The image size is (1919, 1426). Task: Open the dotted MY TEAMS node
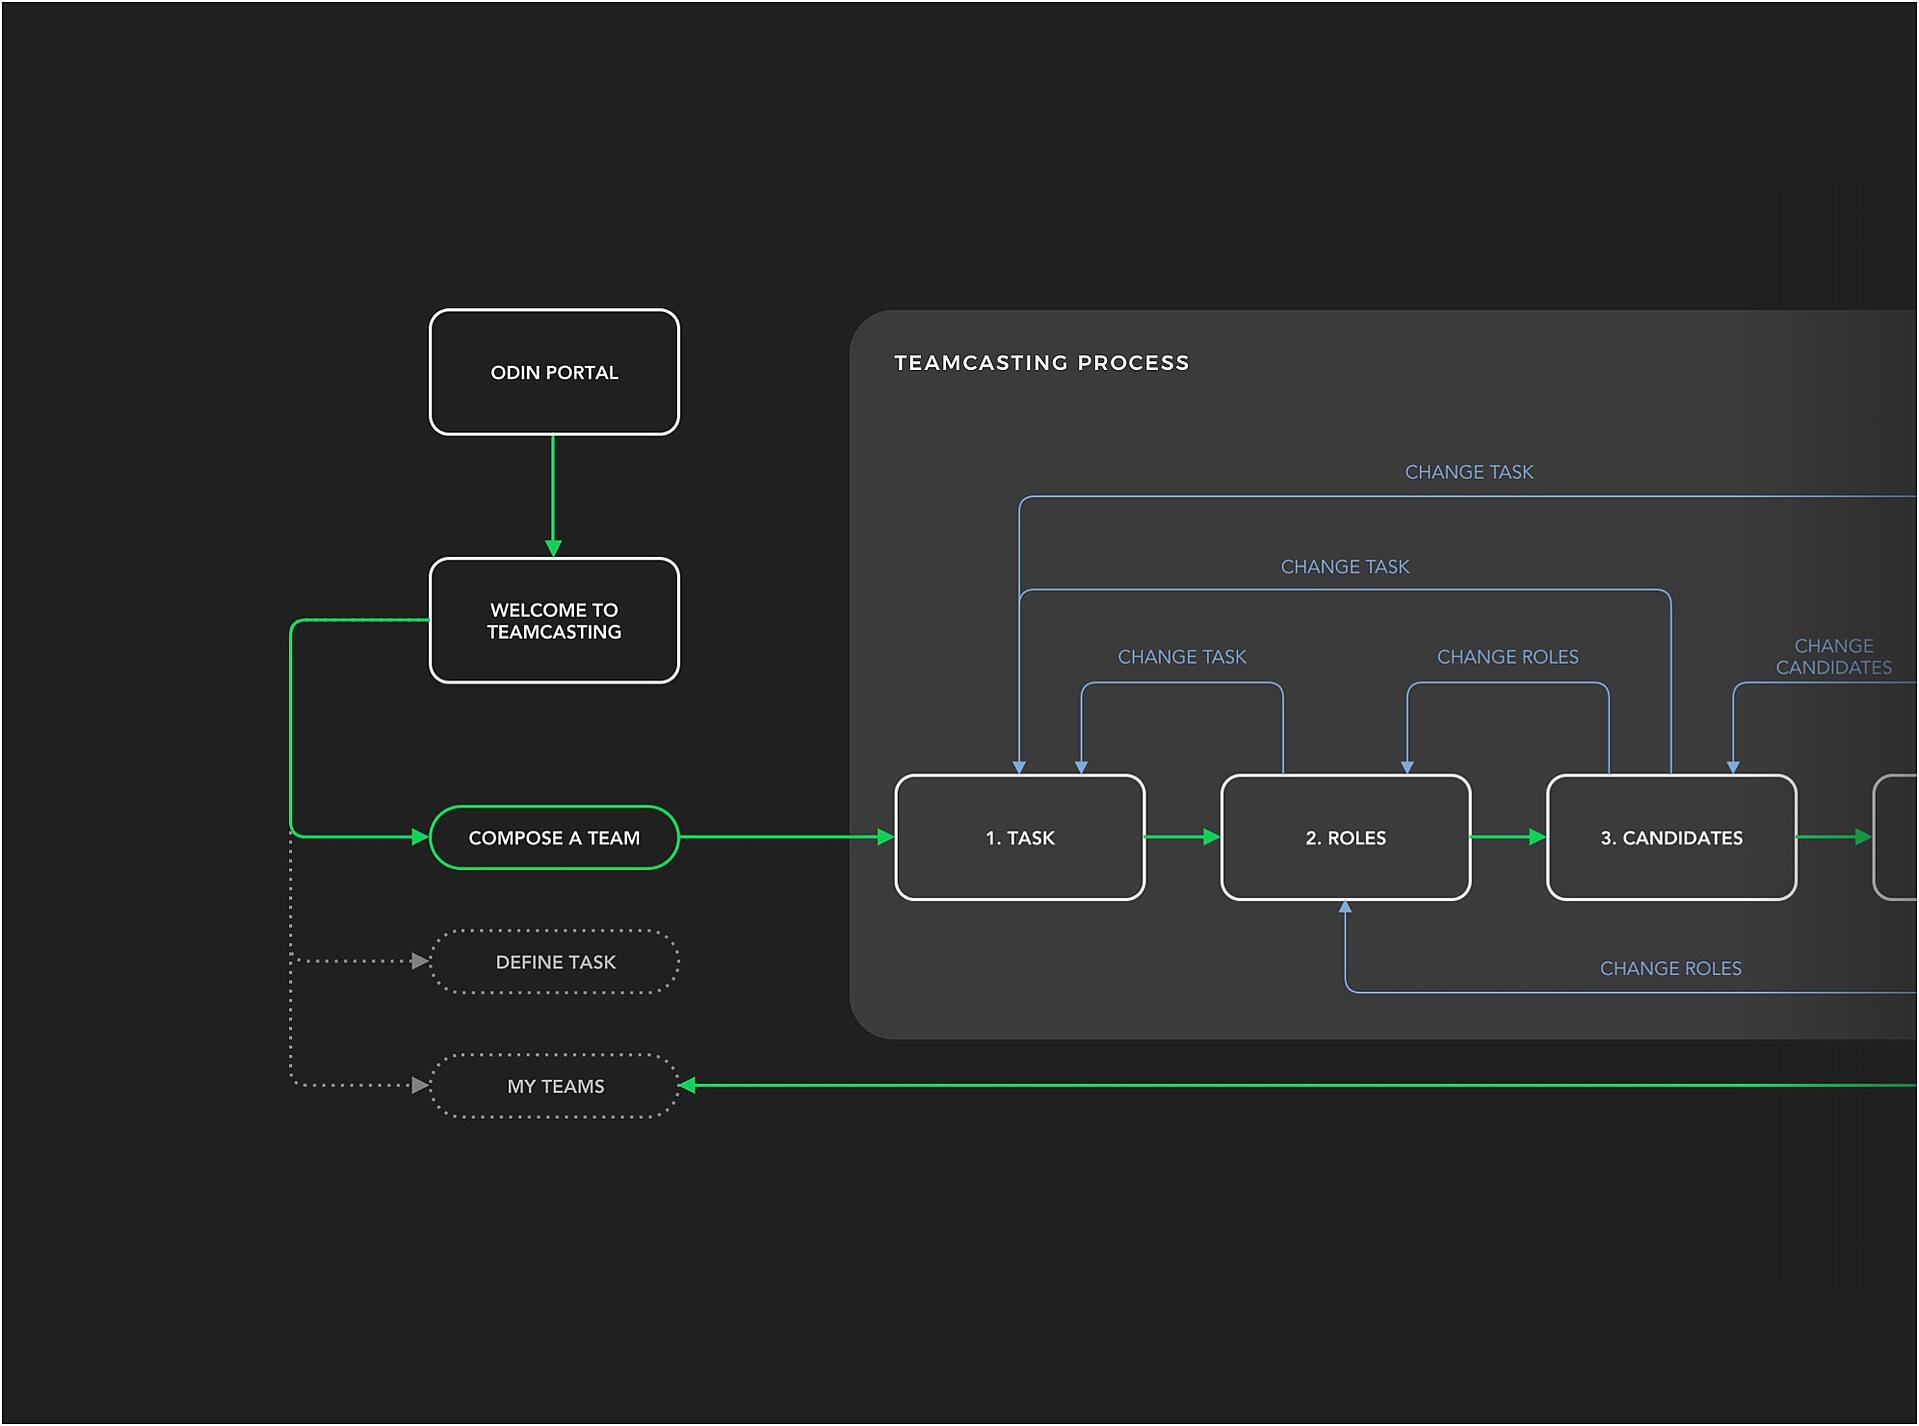[555, 1085]
